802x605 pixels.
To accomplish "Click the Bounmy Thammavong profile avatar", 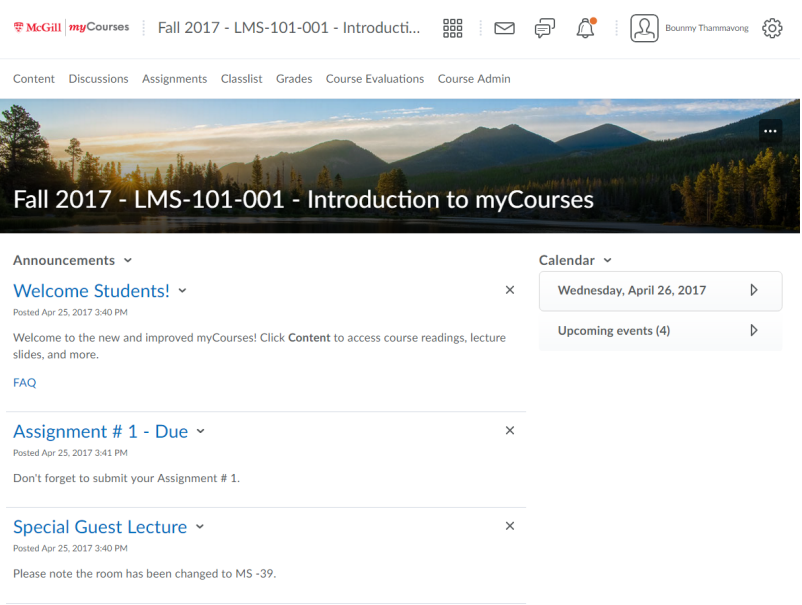I will (644, 28).
